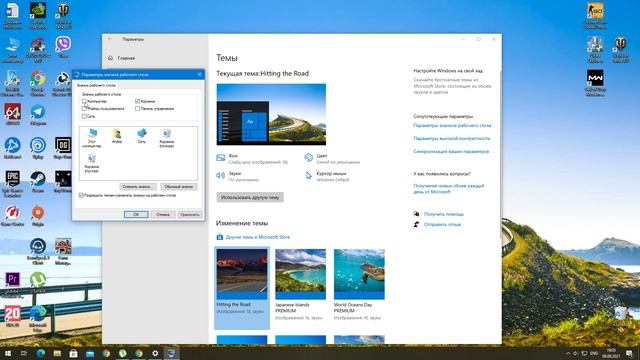
Task: Select the Recycle Bin (full) icon in the list
Action: 167,138
